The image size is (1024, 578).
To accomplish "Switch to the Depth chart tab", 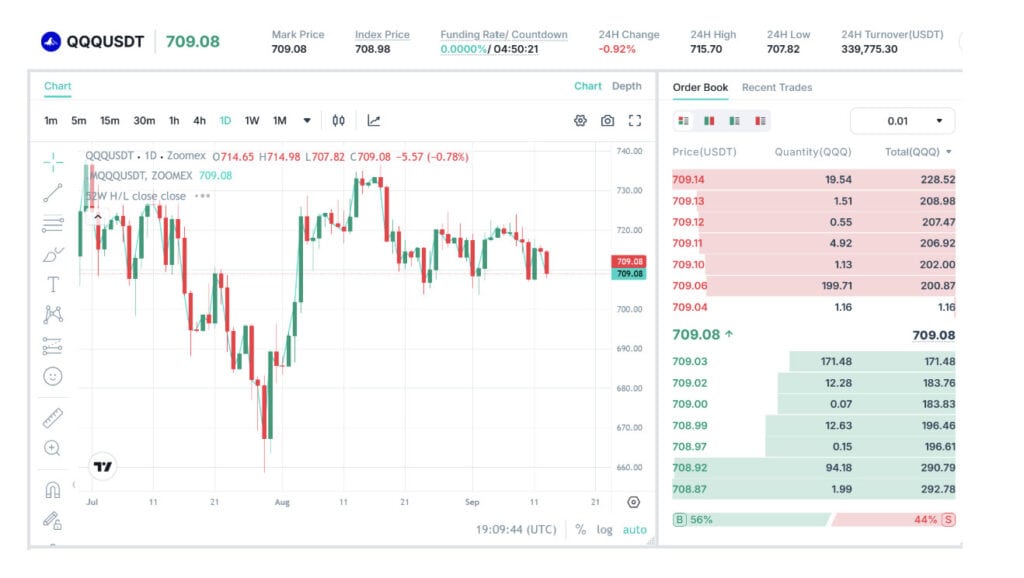I will pos(626,86).
